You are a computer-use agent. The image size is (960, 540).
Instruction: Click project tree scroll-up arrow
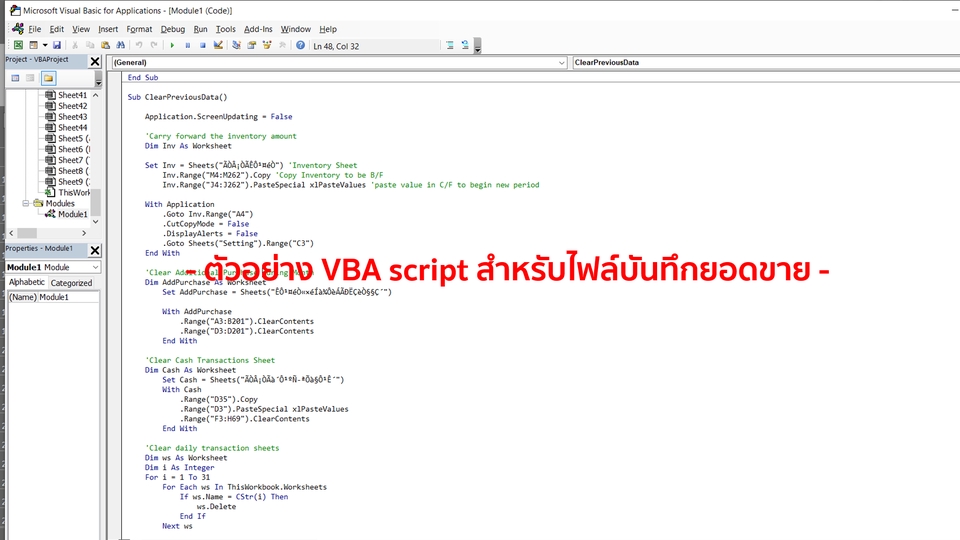96,96
